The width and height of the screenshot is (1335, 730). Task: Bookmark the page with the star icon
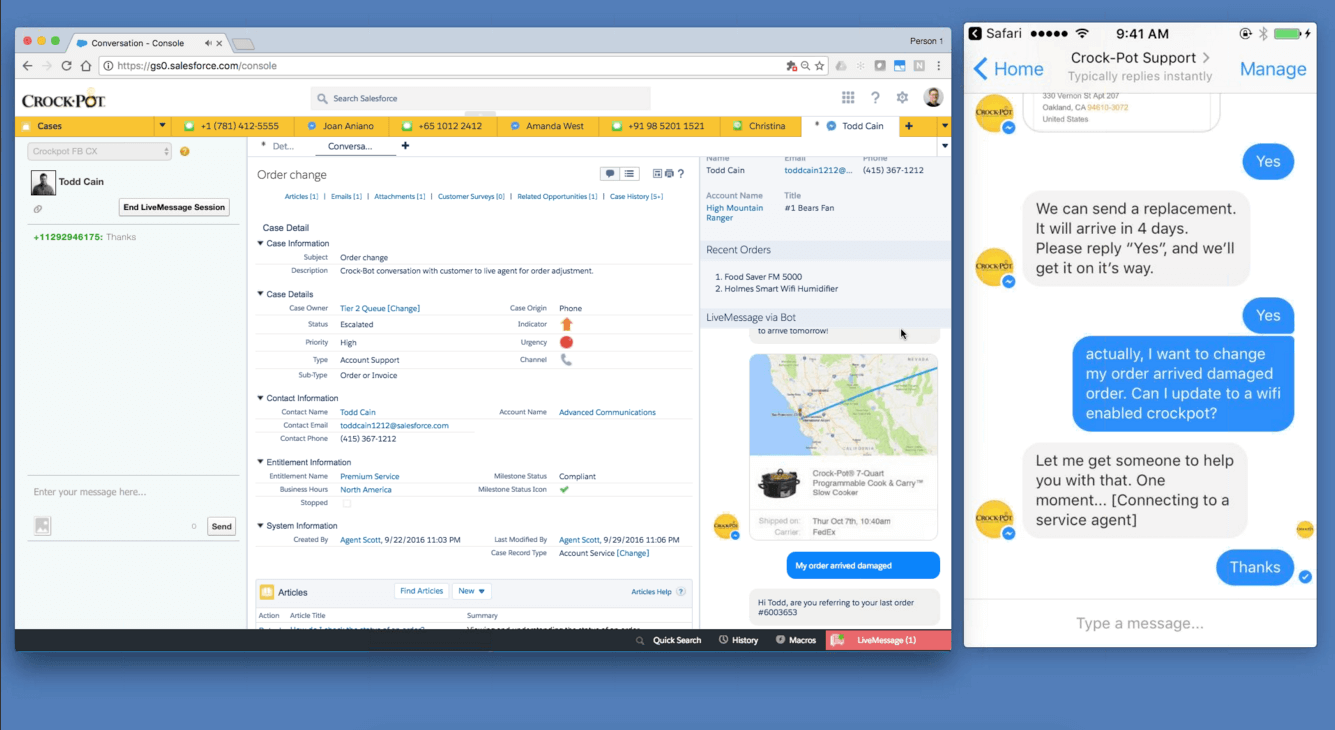pos(820,66)
